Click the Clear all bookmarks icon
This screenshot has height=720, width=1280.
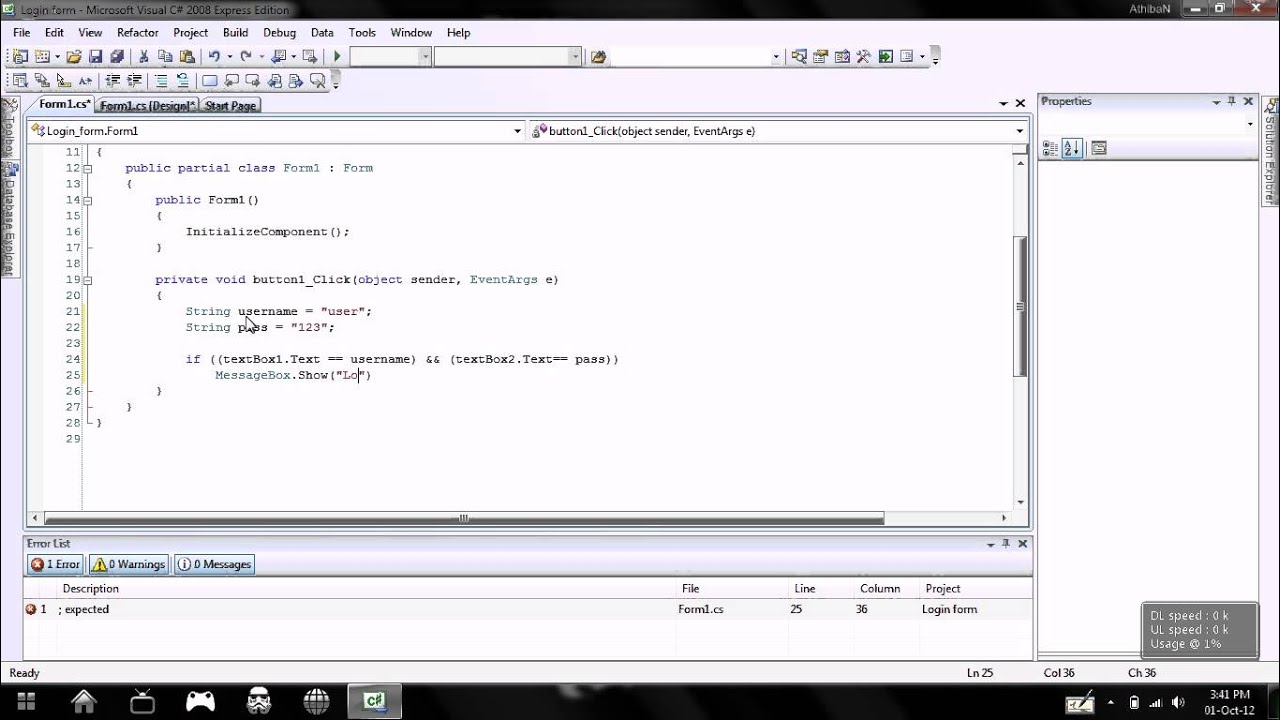318,81
